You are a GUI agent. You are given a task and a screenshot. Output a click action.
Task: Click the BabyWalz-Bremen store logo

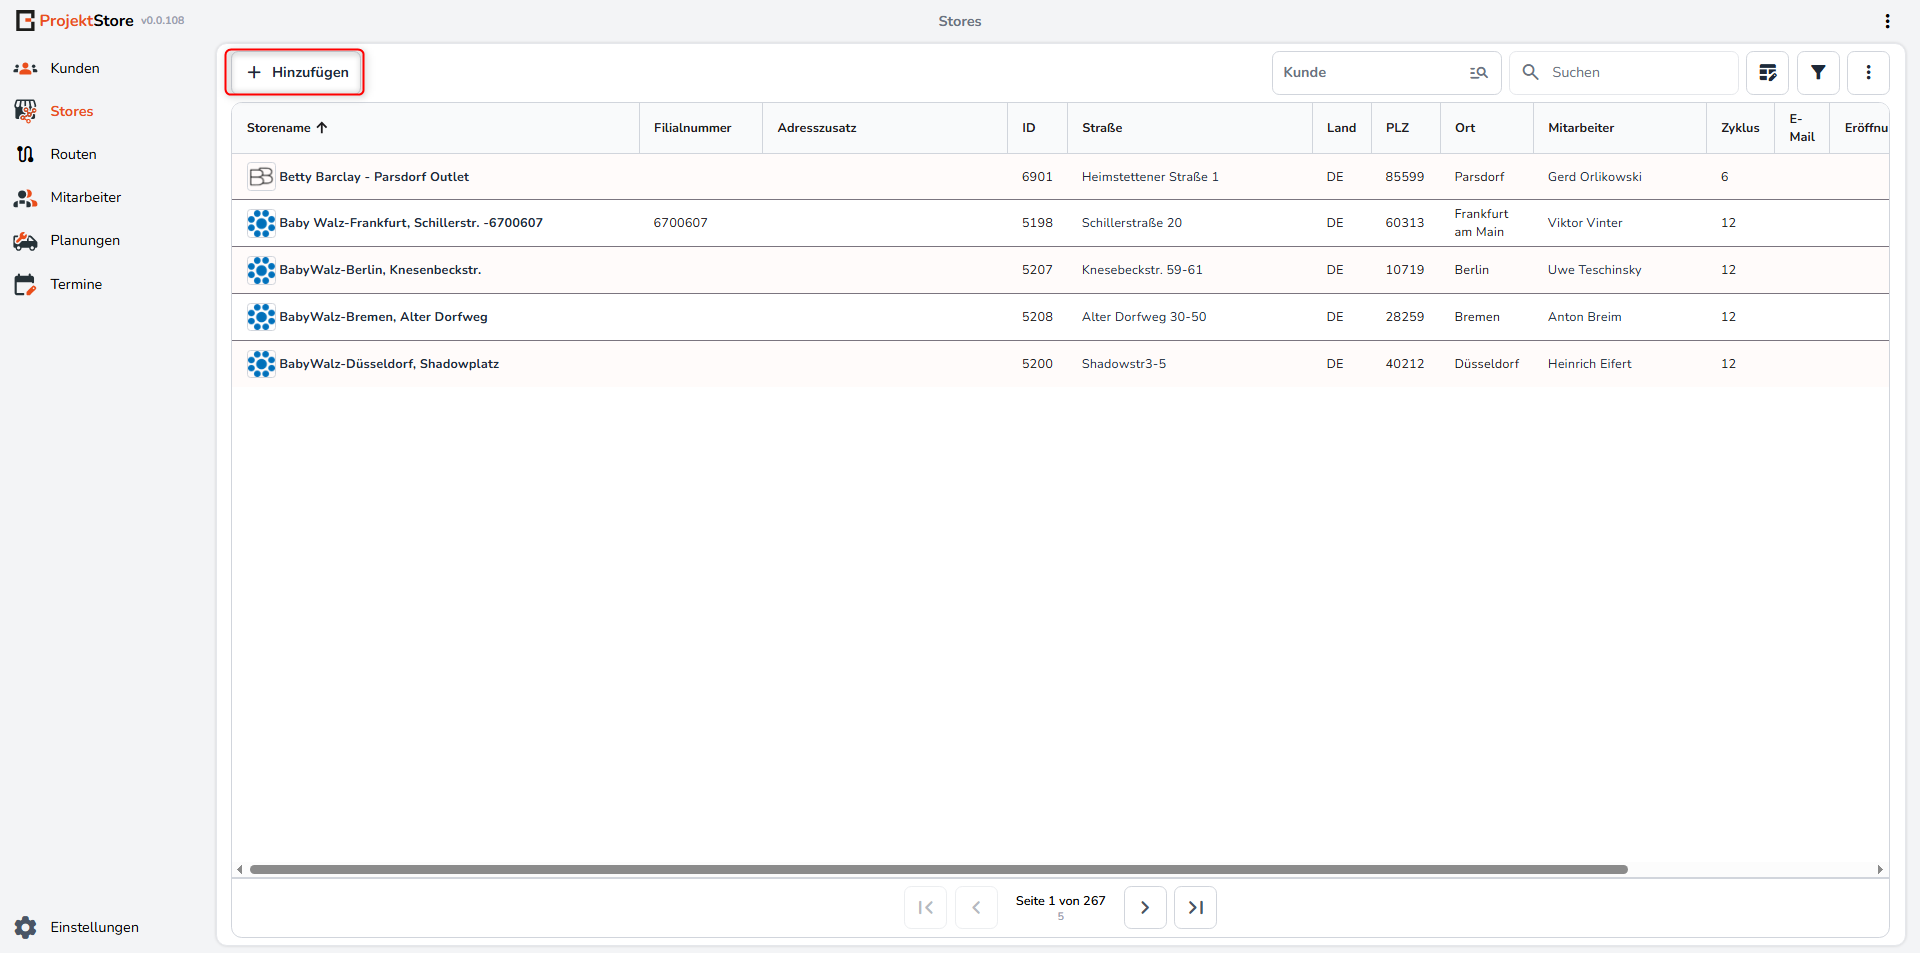coord(261,317)
